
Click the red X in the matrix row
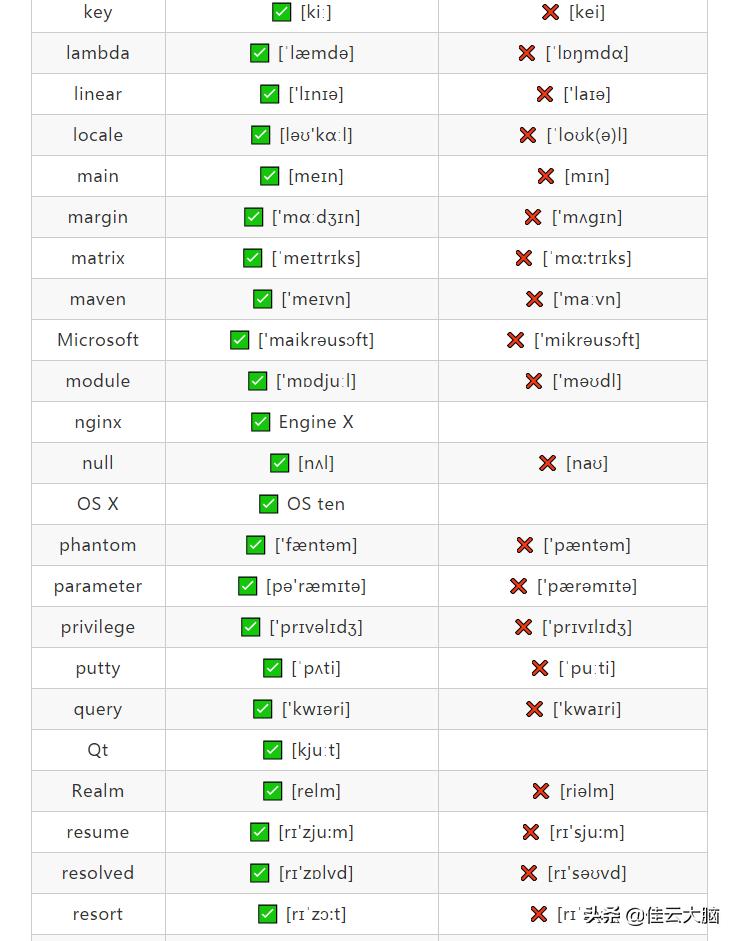tap(524, 258)
